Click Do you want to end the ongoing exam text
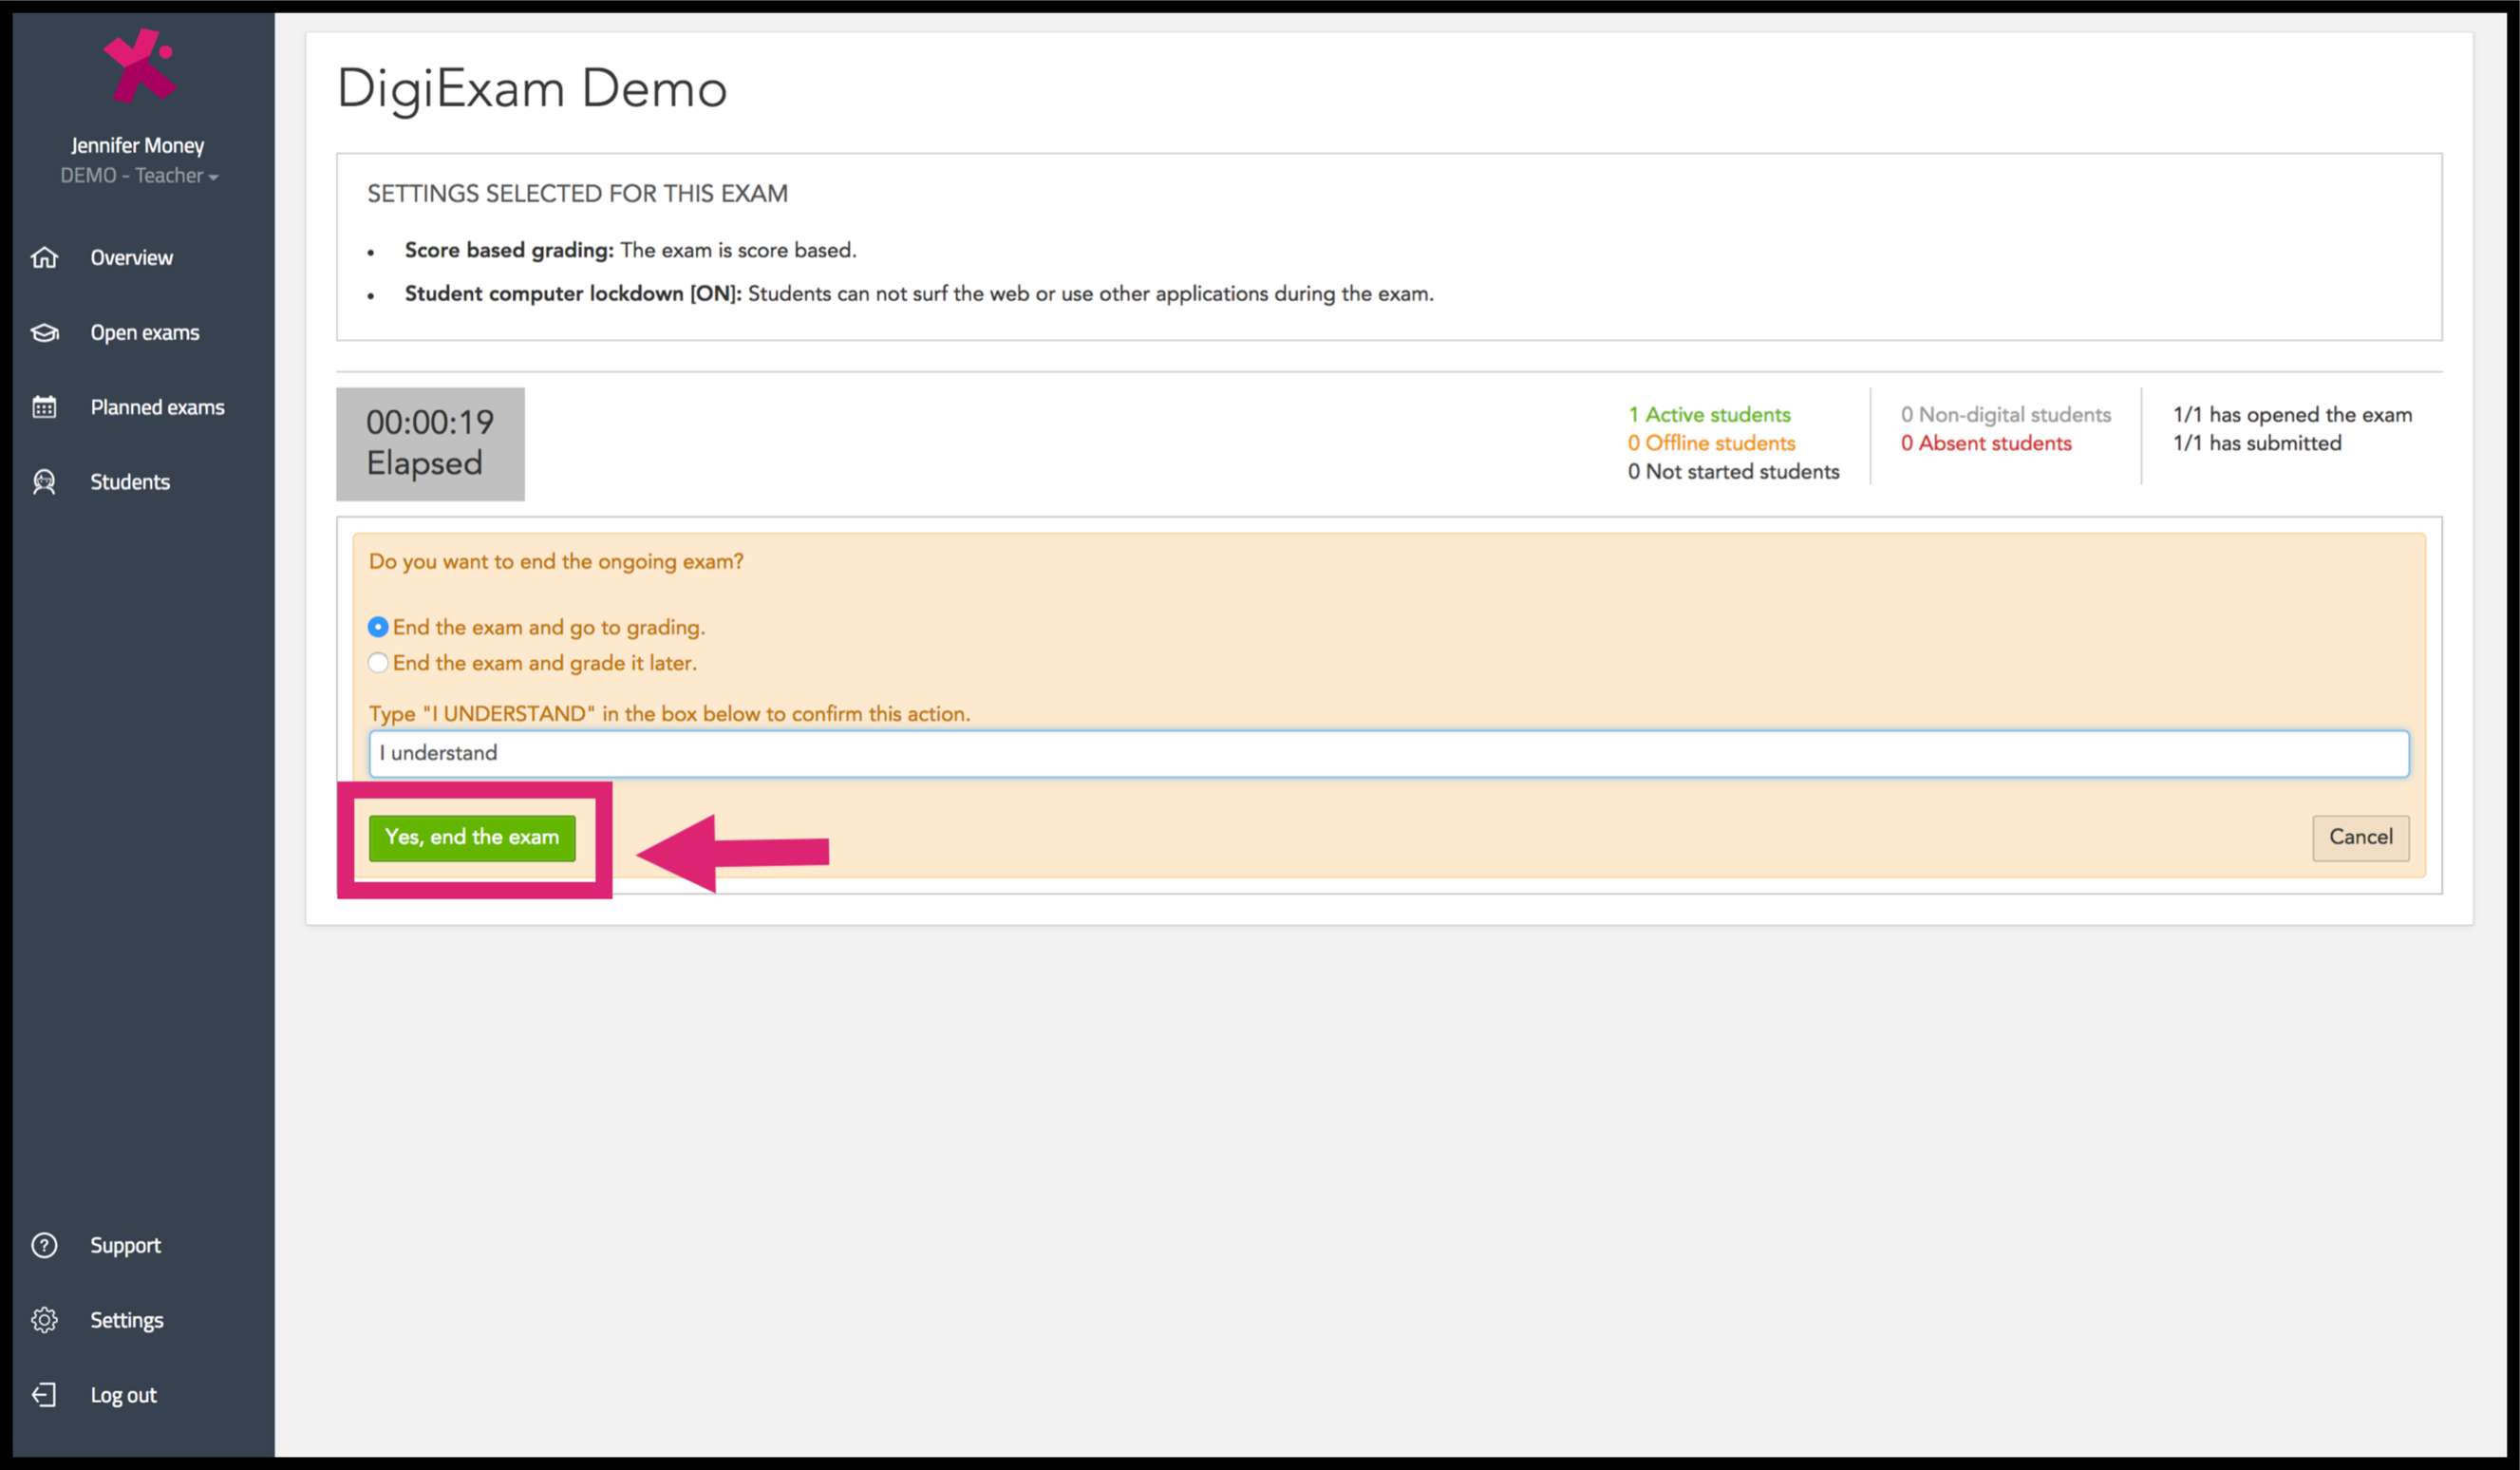 coord(556,562)
